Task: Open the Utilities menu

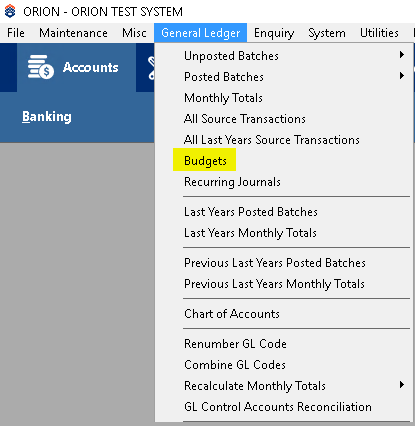Action: click(x=379, y=33)
